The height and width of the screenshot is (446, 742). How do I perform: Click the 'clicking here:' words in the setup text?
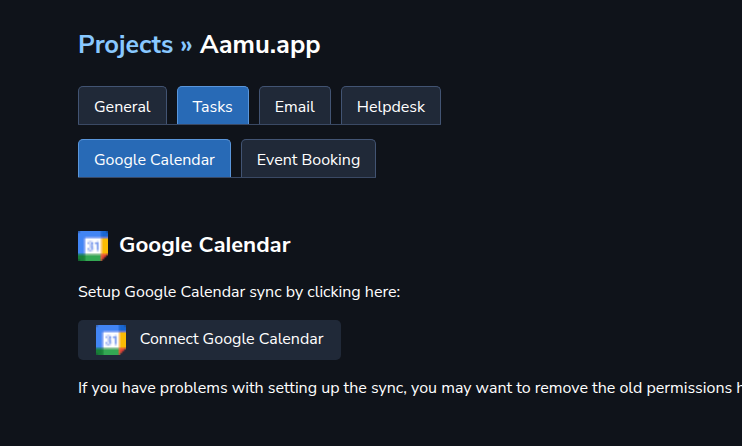[353, 292]
